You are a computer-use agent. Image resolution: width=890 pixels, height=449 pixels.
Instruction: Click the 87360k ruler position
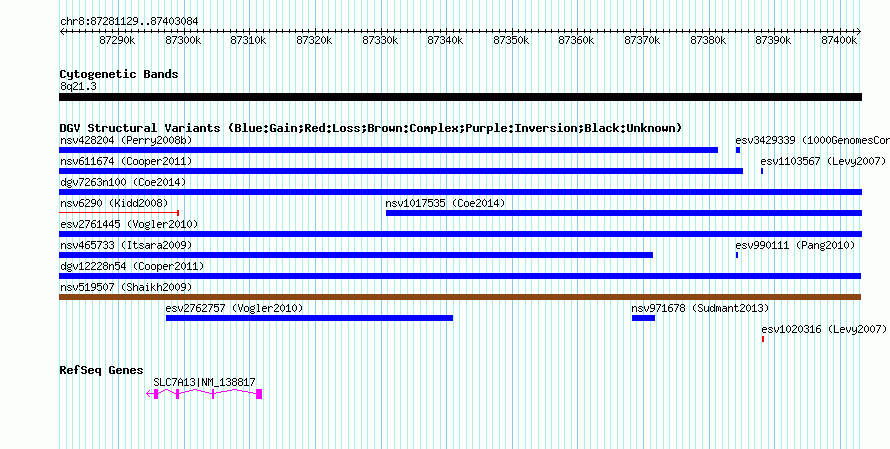coord(577,40)
